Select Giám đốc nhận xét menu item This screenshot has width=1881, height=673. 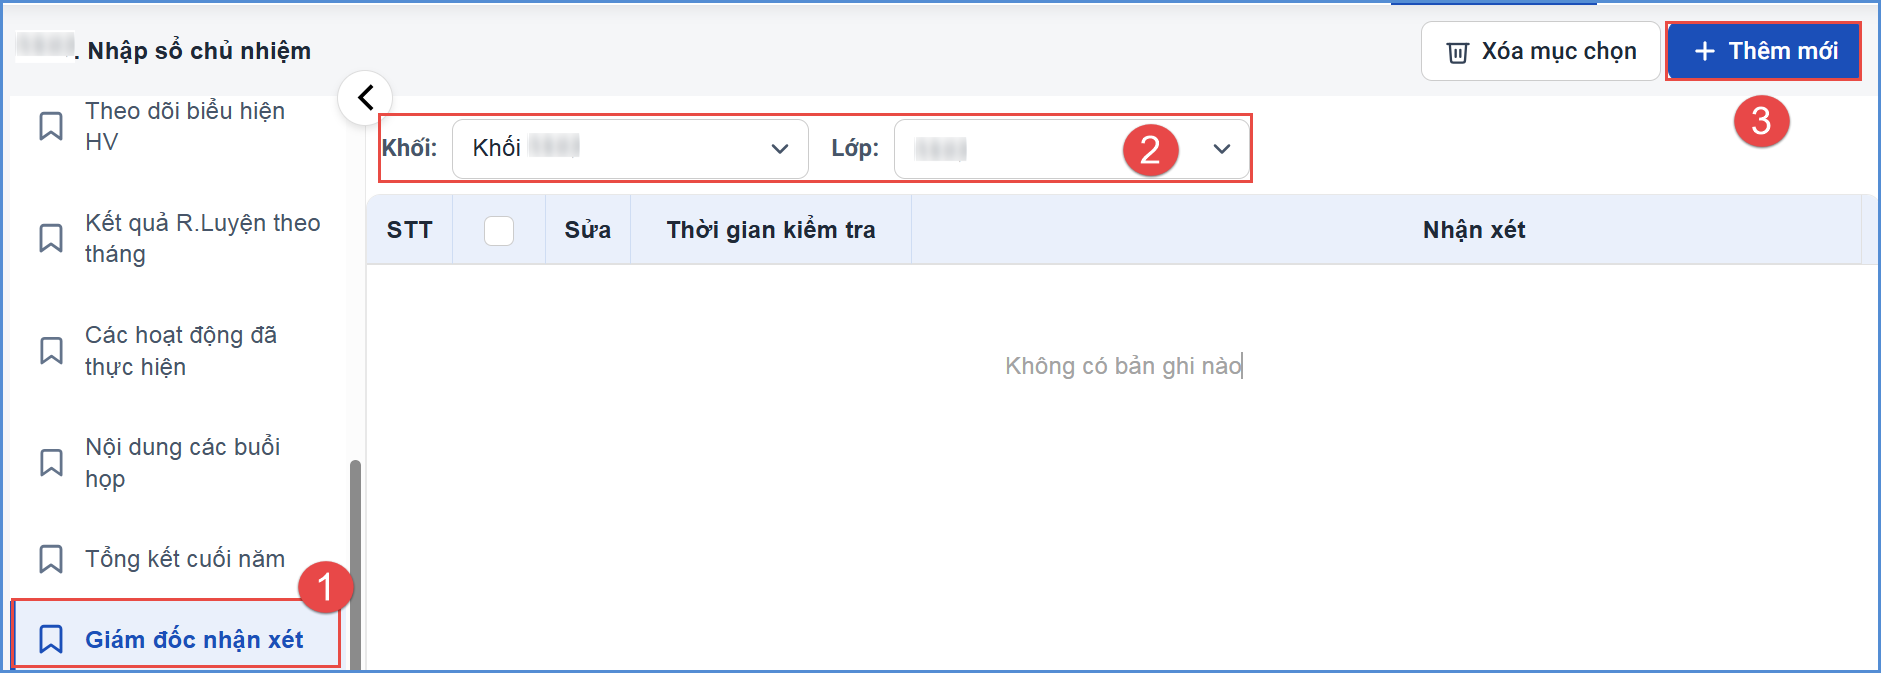(175, 639)
